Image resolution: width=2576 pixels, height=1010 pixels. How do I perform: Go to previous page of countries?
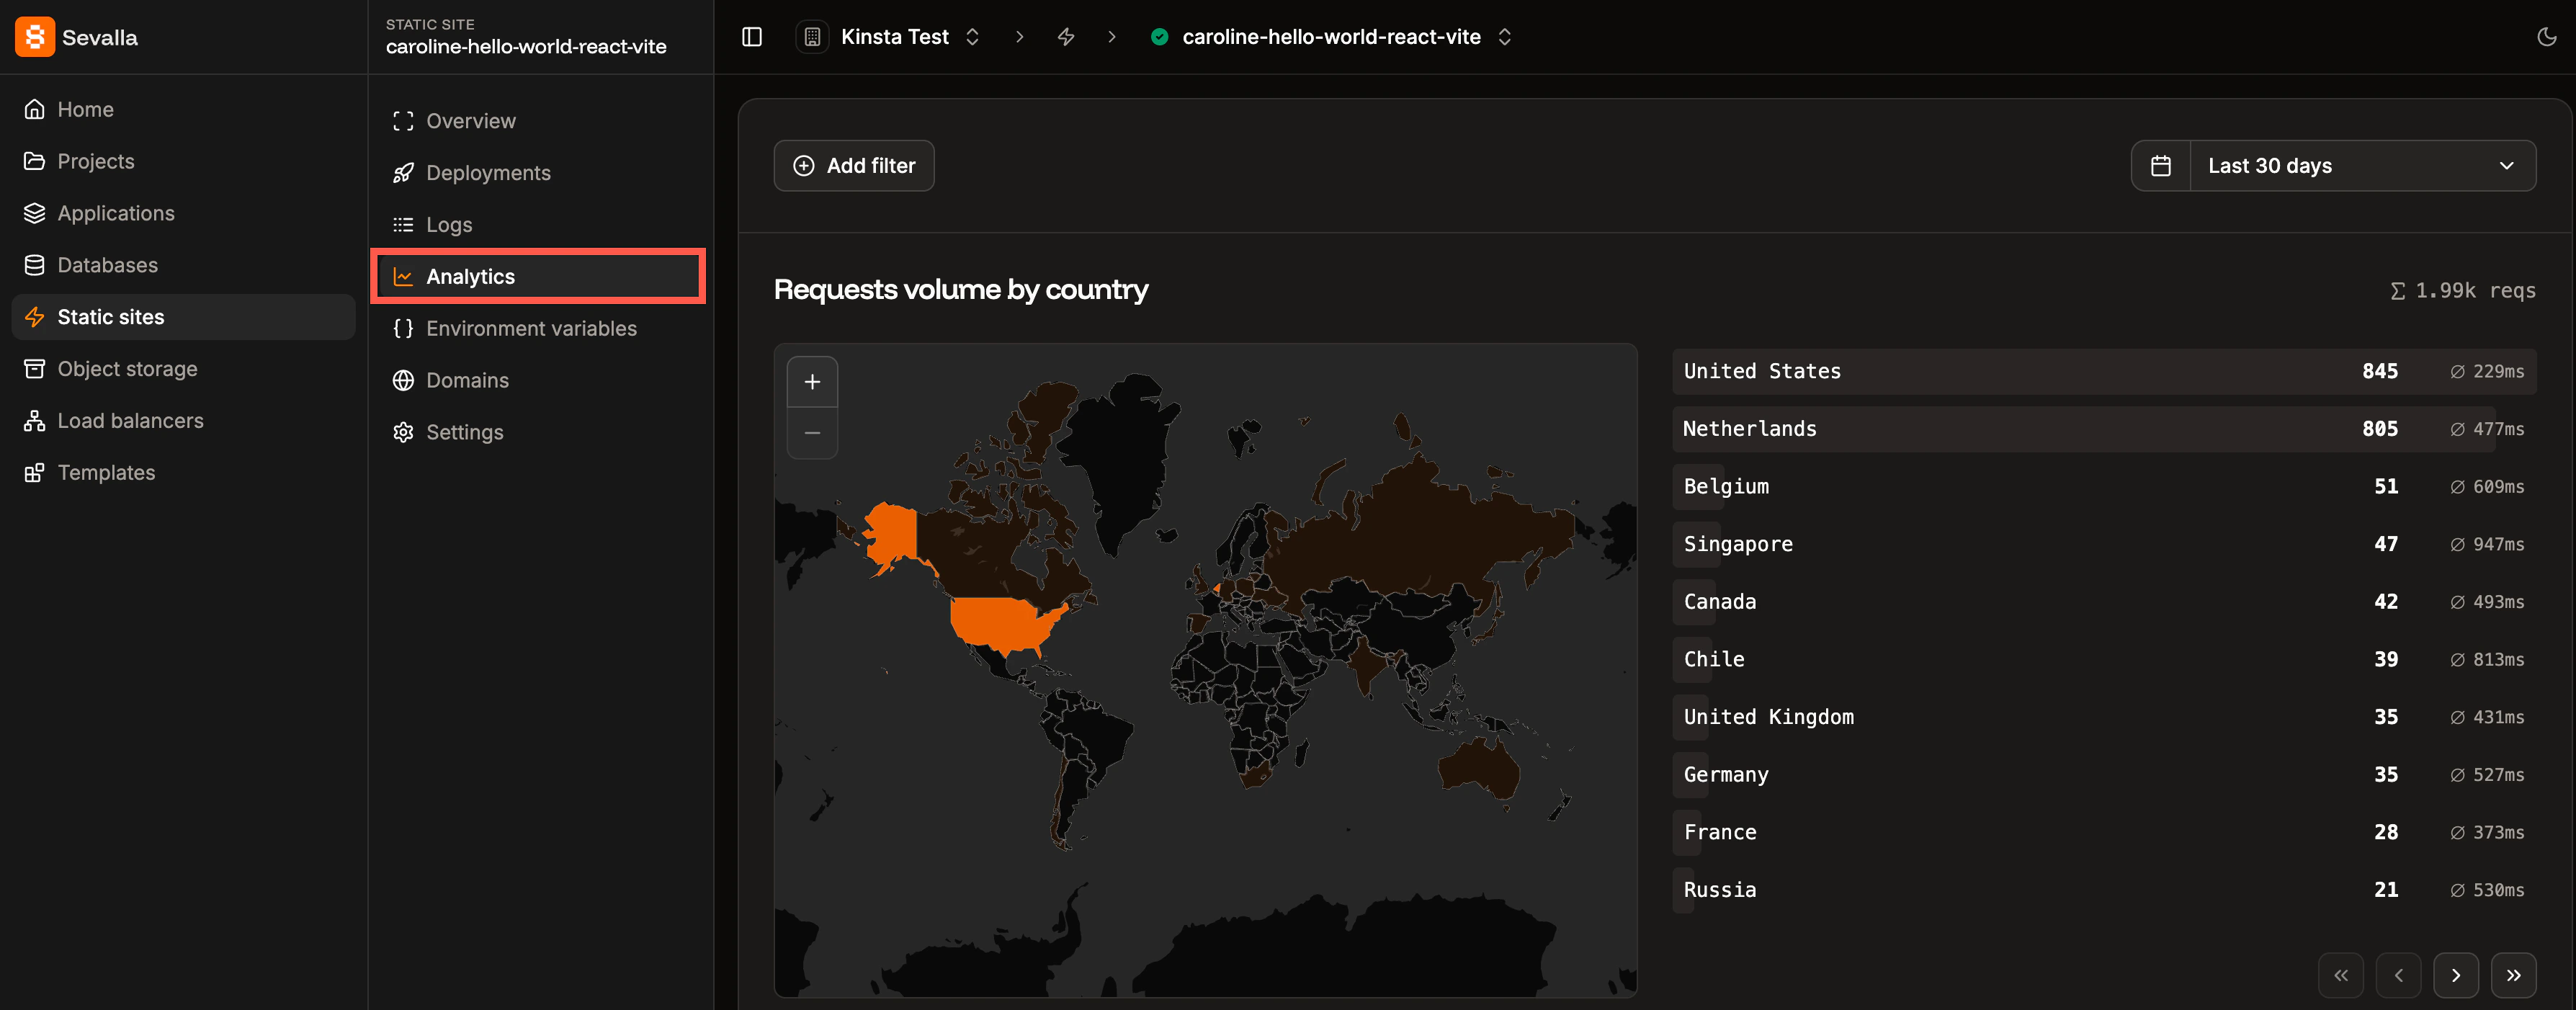[x=2399, y=975]
